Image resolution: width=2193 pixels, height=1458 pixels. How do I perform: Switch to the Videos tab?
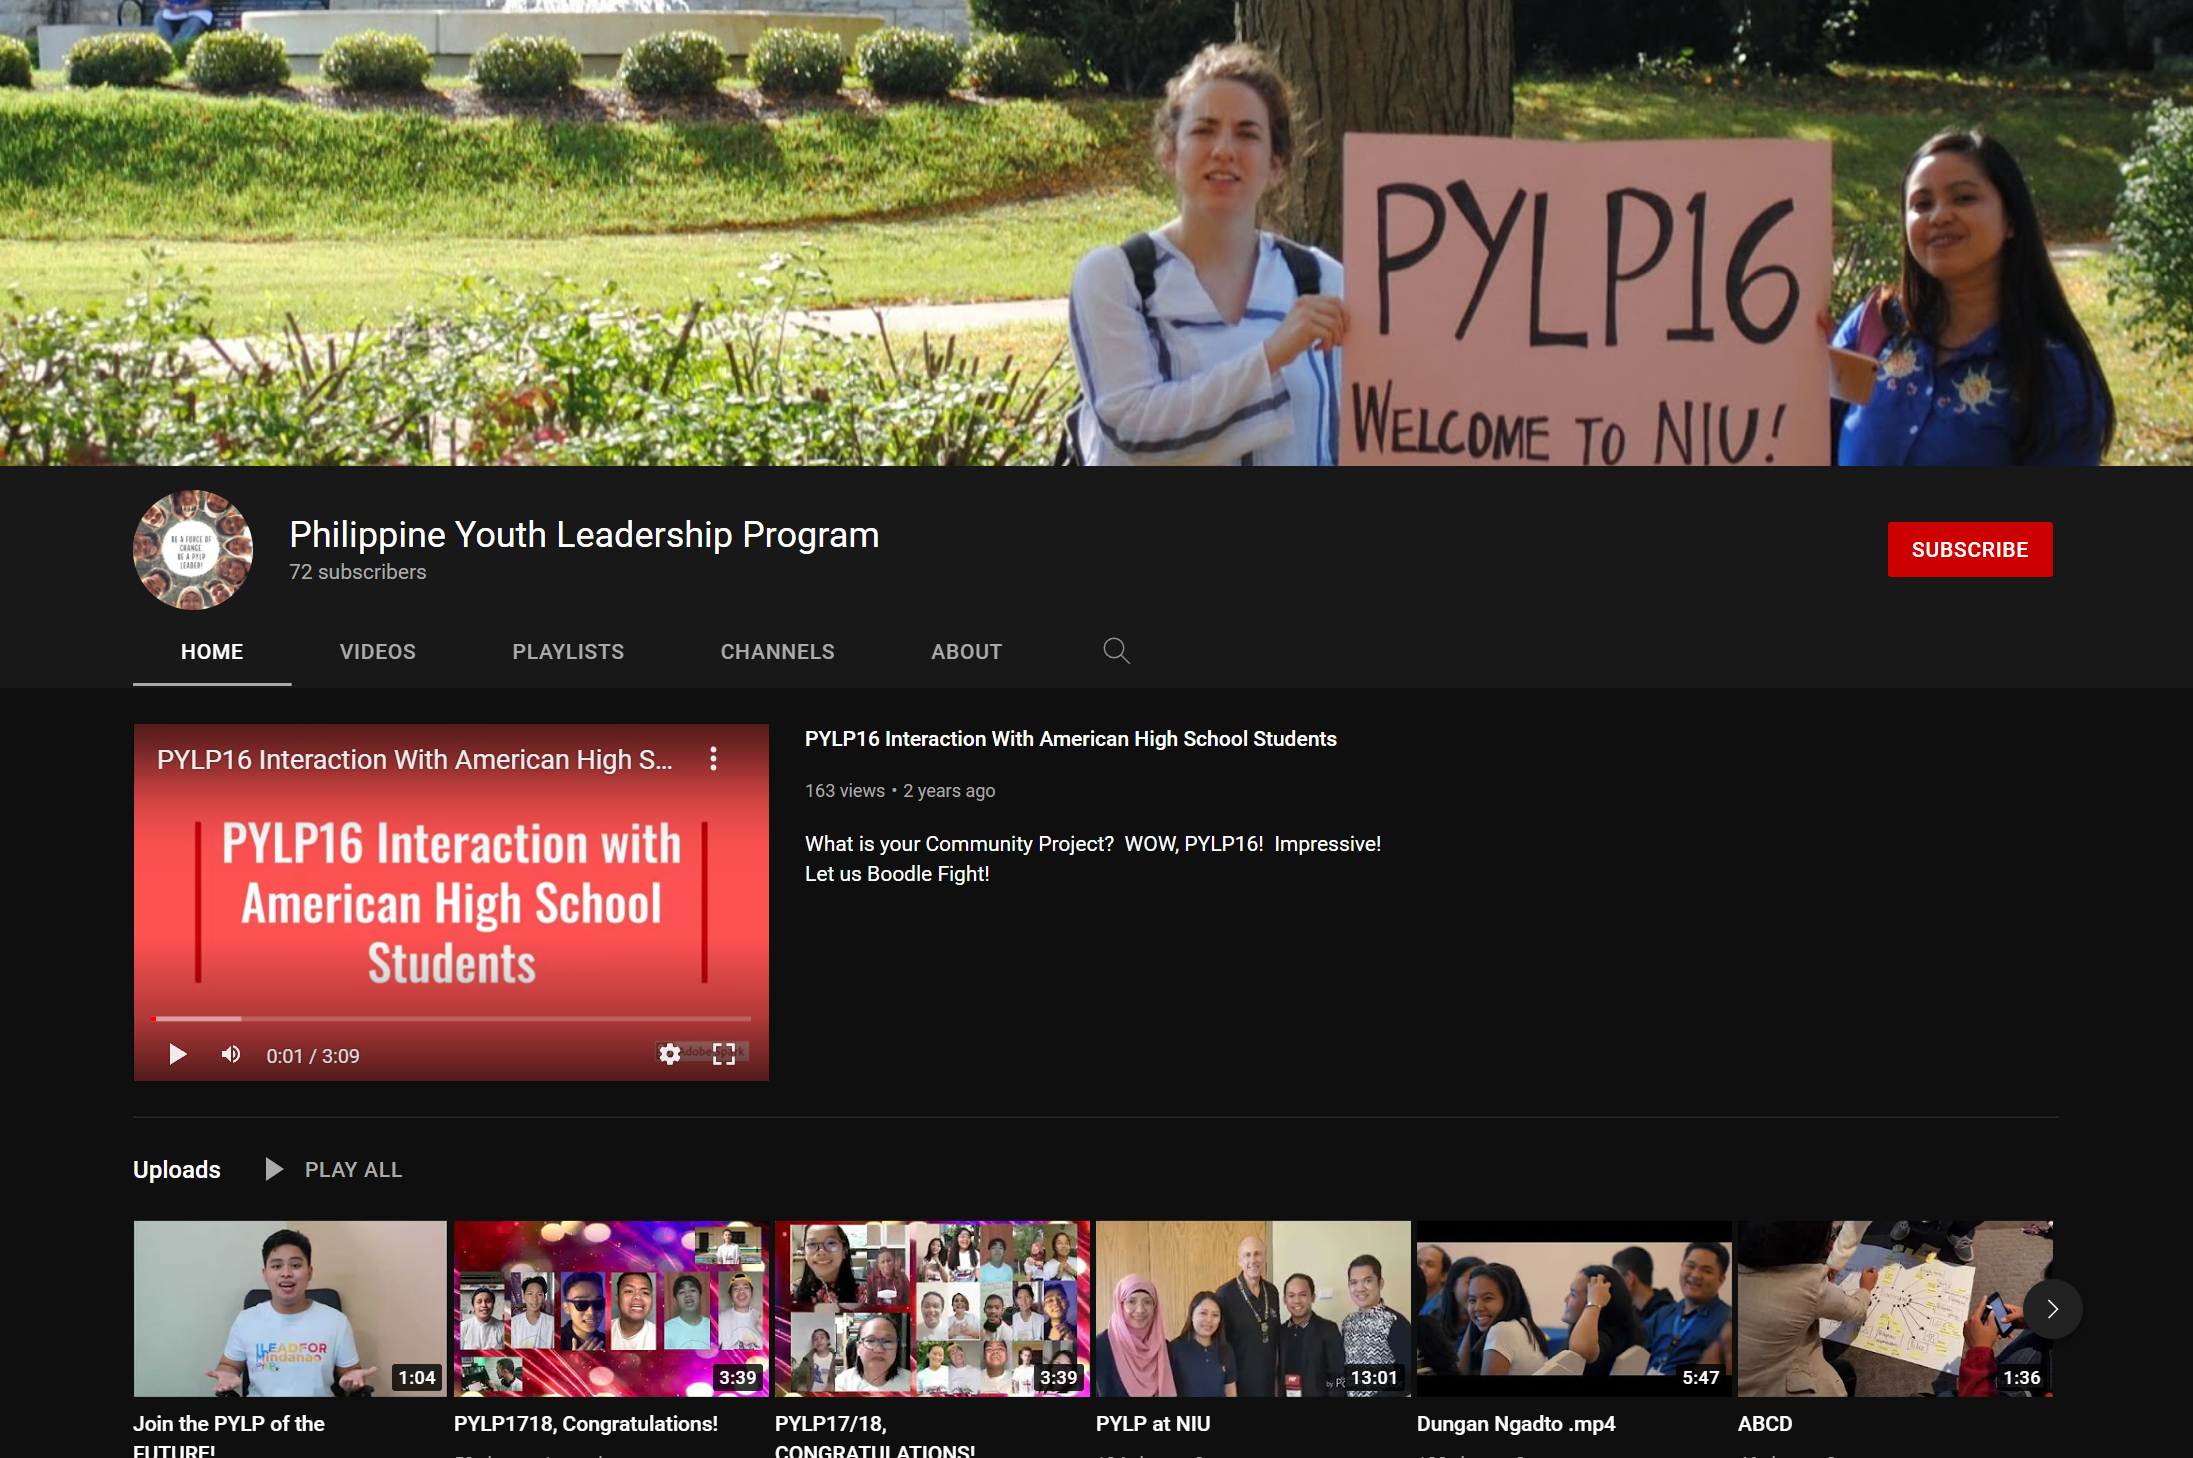pyautogui.click(x=378, y=652)
